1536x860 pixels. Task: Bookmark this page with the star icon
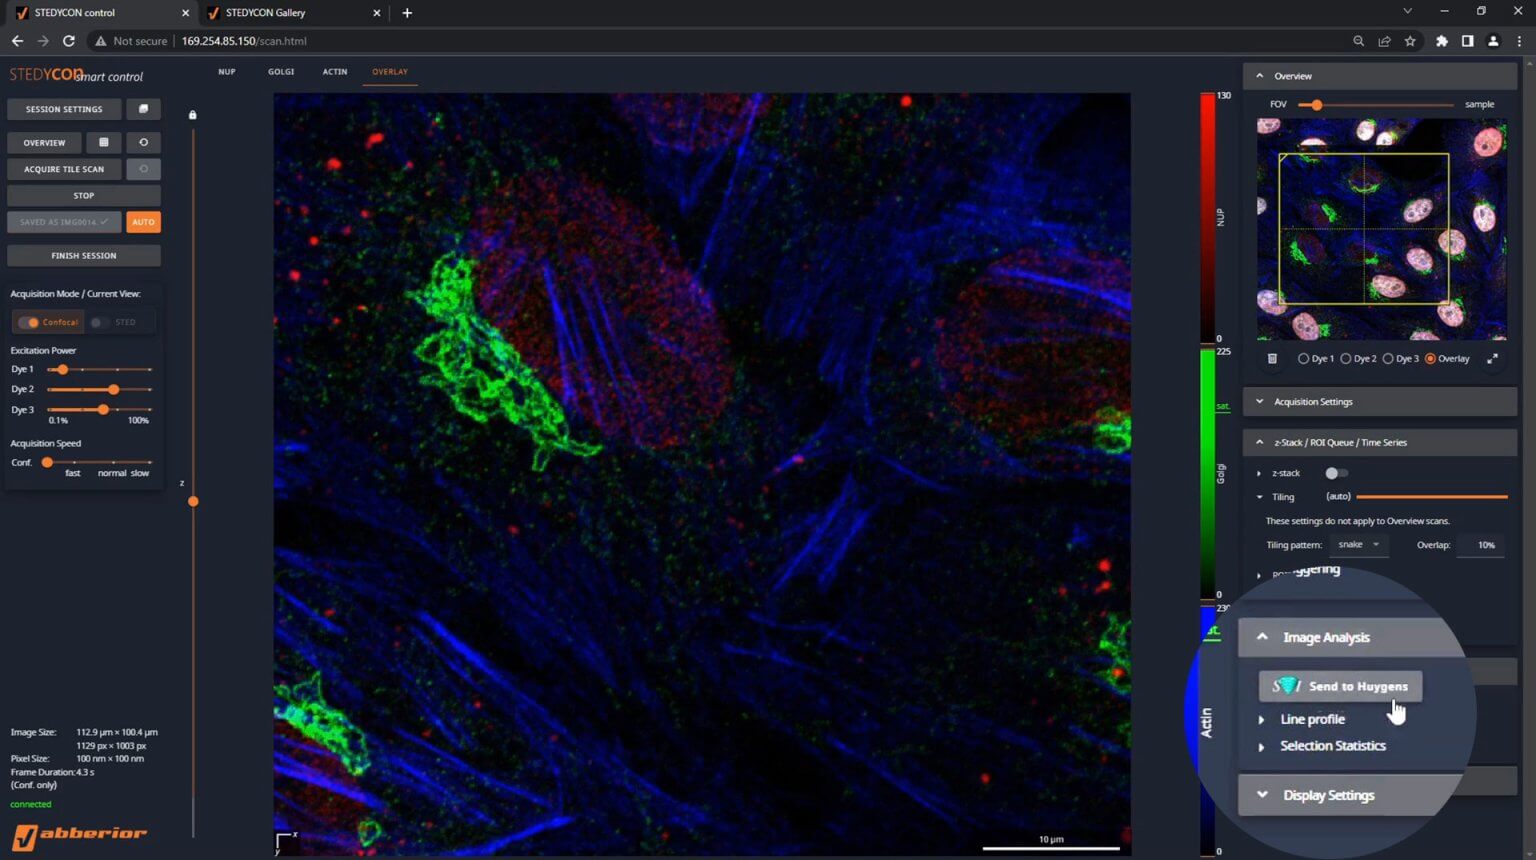pyautogui.click(x=1410, y=41)
